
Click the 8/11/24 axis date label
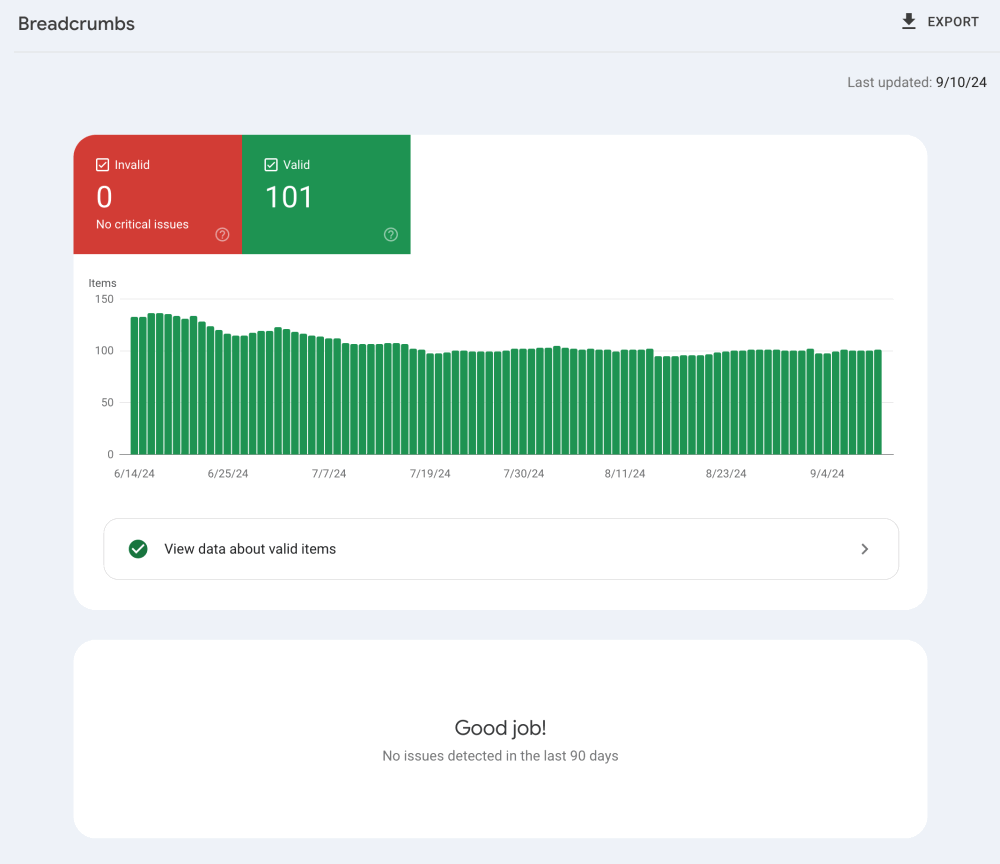[x=624, y=474]
